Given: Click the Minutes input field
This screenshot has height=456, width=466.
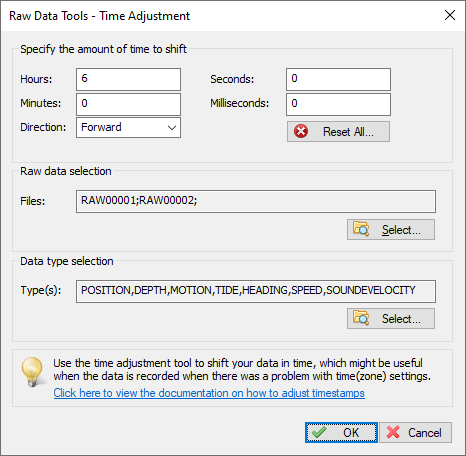Looking at the screenshot, I should 128,104.
